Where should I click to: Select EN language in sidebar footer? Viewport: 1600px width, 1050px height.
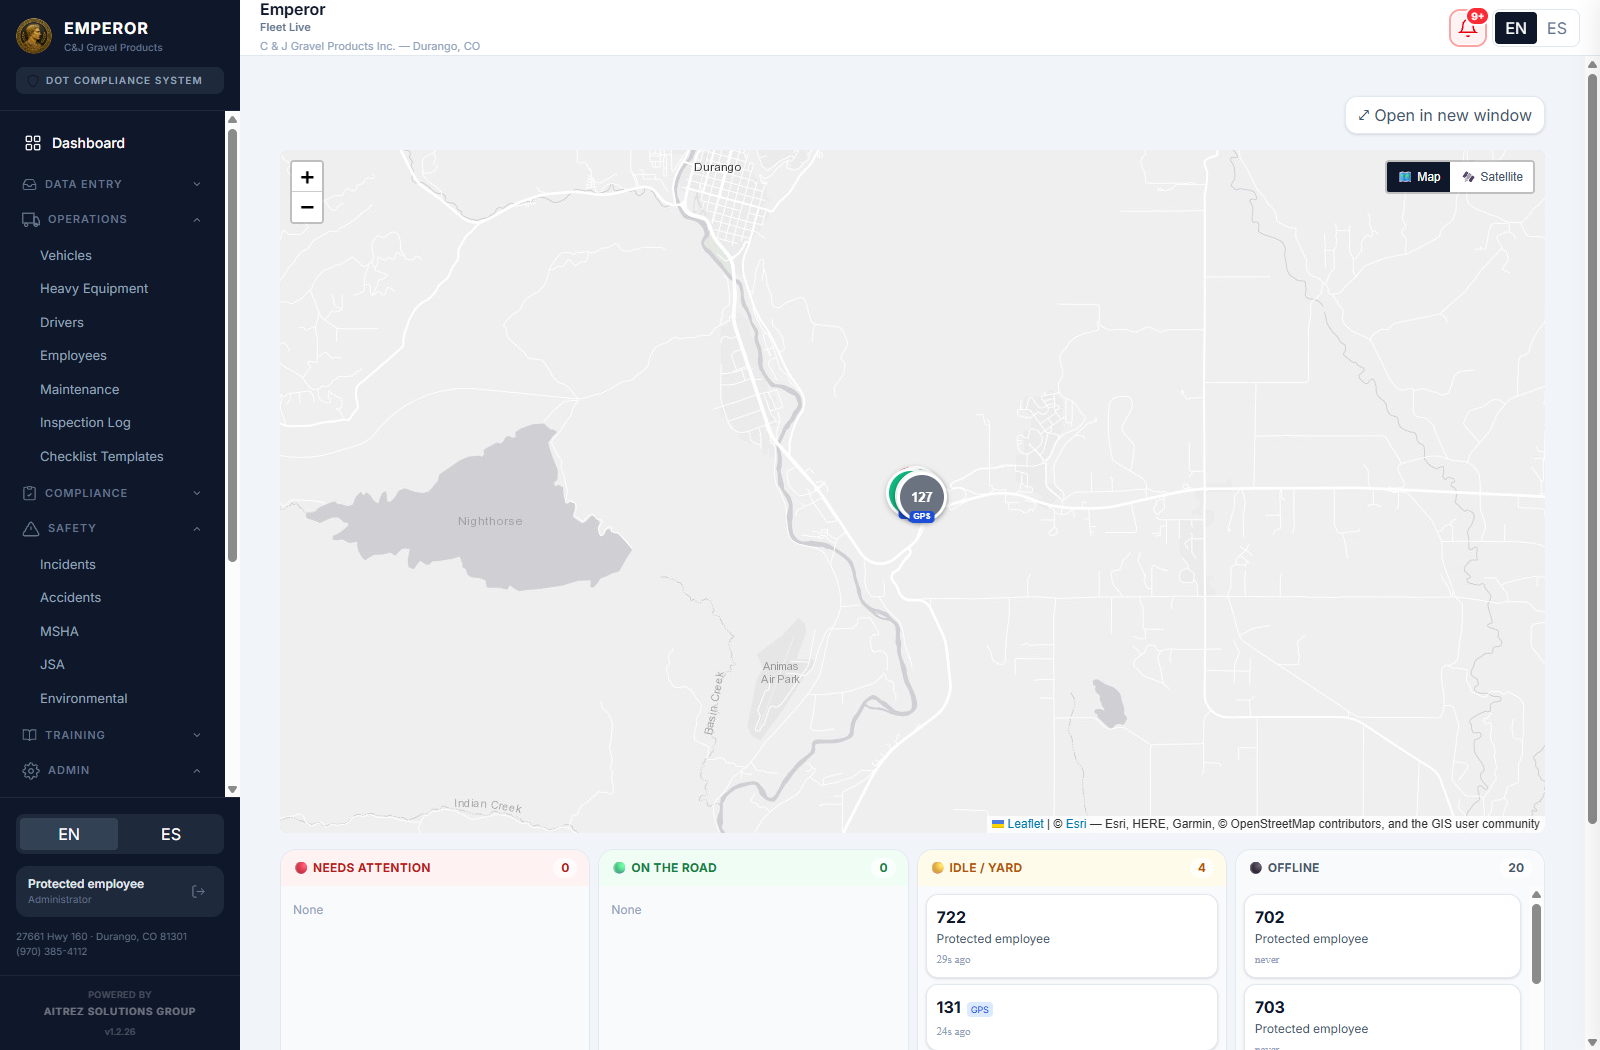[x=69, y=834]
